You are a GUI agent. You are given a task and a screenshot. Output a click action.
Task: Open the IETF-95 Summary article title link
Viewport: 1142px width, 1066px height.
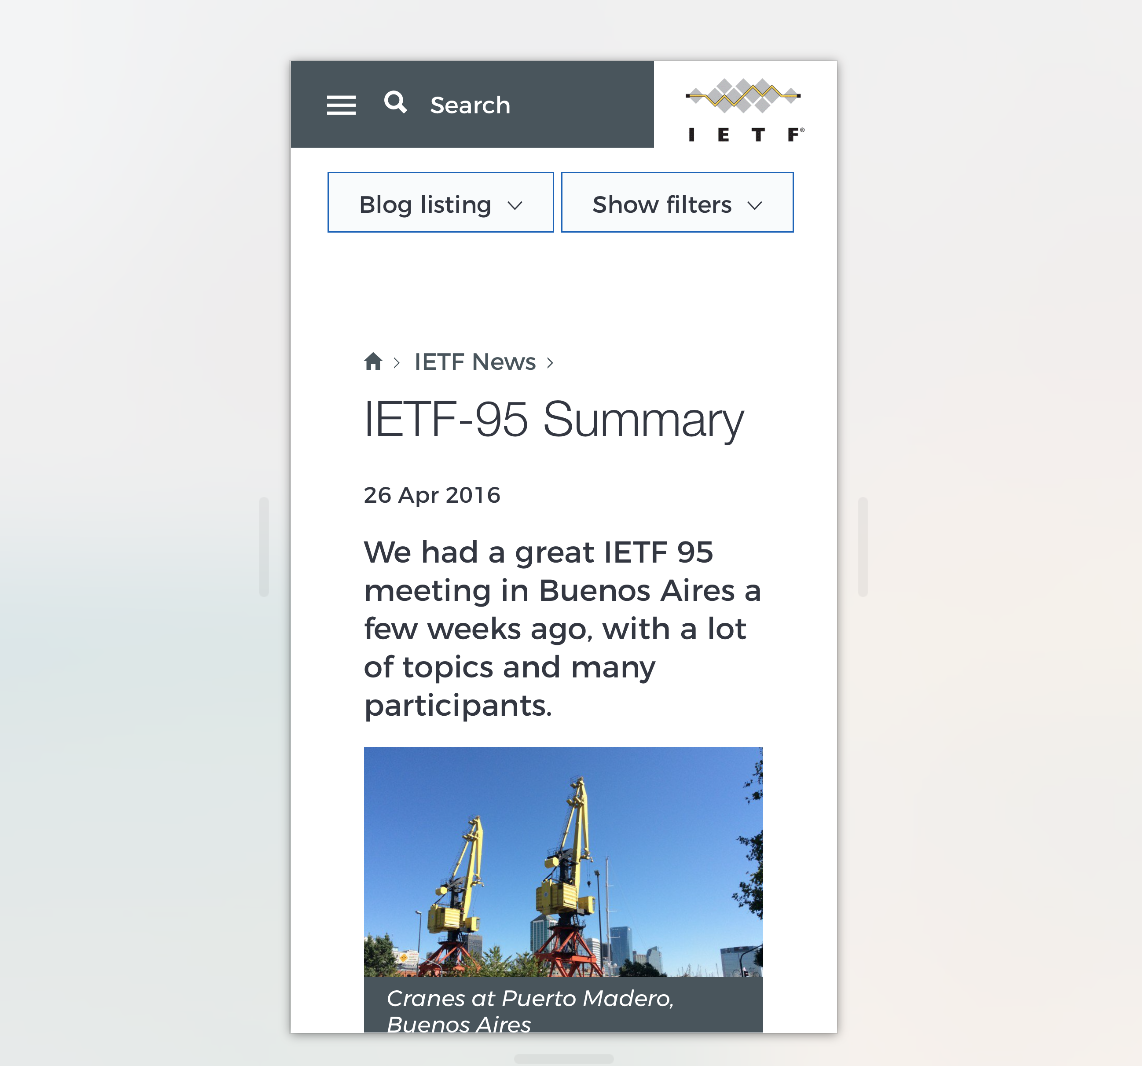553,420
